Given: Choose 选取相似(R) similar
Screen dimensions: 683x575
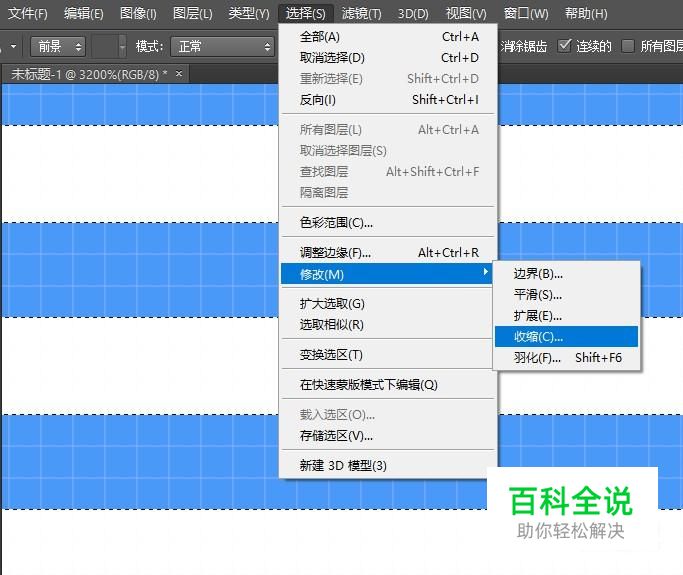Looking at the screenshot, I should tap(389, 325).
